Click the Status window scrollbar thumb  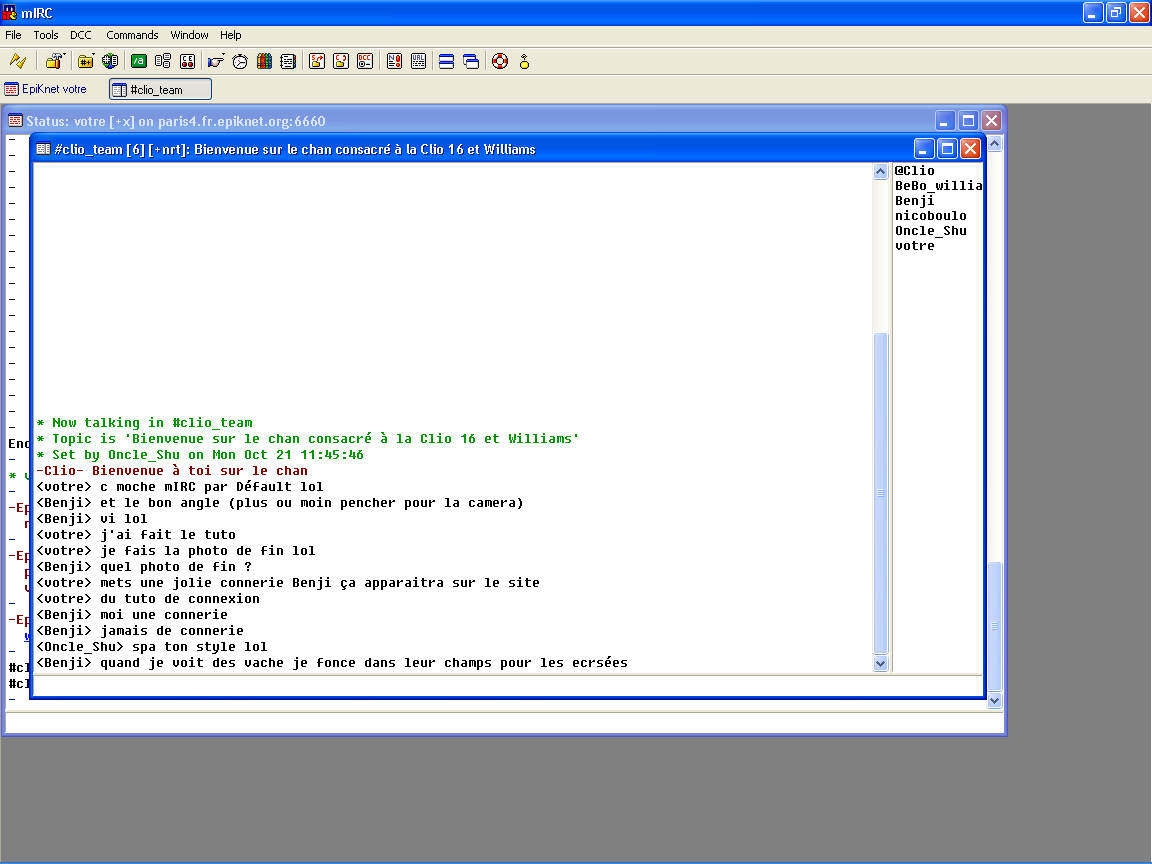pyautogui.click(x=995, y=626)
